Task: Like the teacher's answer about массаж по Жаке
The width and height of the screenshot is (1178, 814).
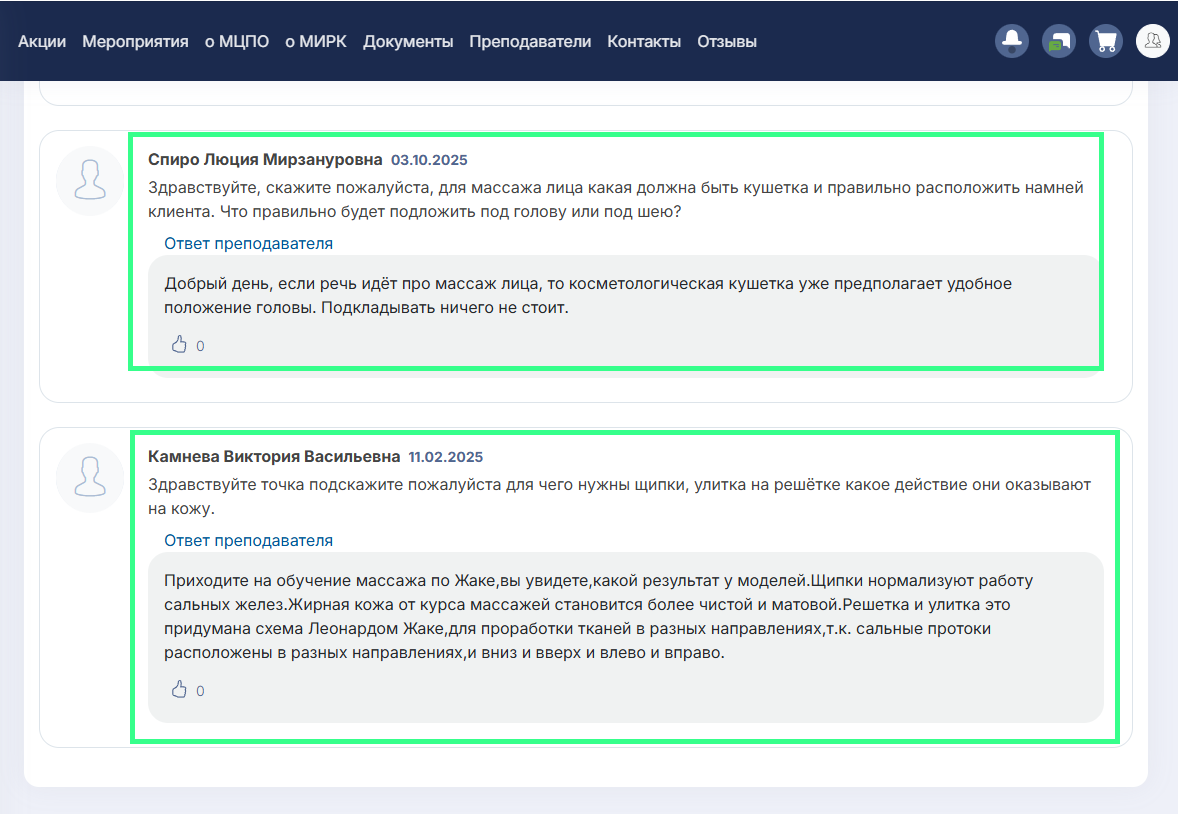Action: pos(179,690)
